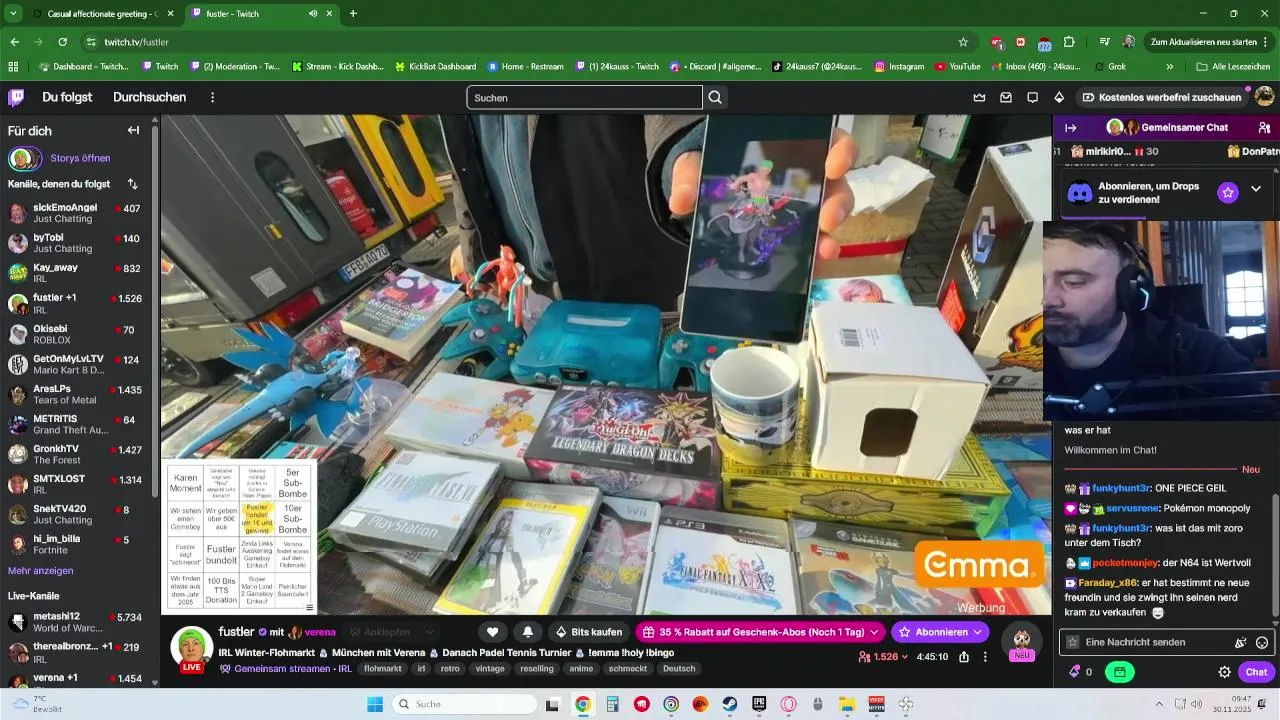The width and height of the screenshot is (1280, 720).
Task: Open the Abonnieren dropdown button
Action: pyautogui.click(x=940, y=632)
